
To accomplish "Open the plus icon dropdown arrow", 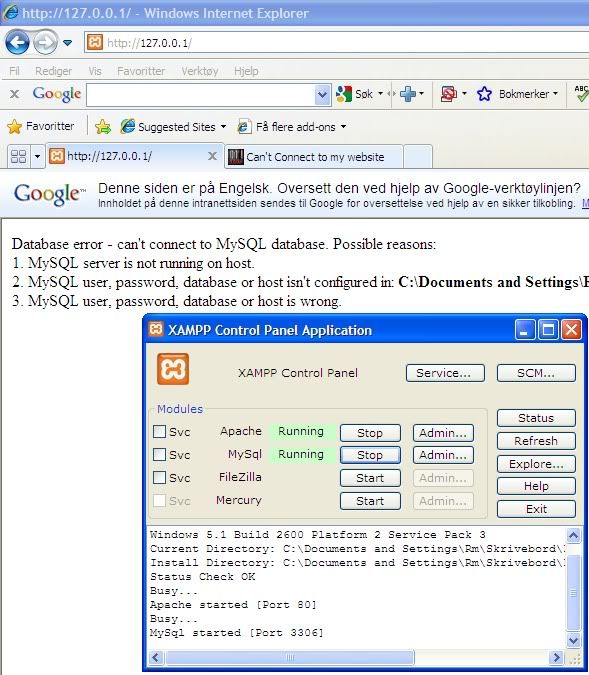I will pyautogui.click(x=422, y=93).
